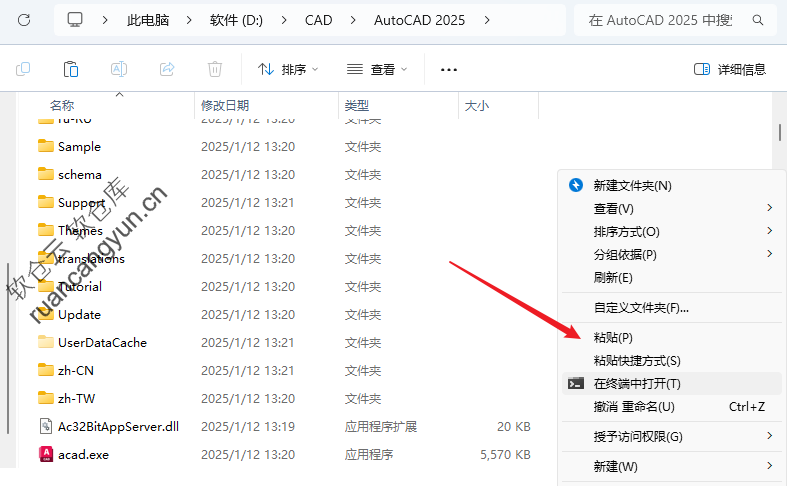Viewport: 787px width, 486px height.
Task: Expand chevron after AutoCAD 2025 breadcrumb
Action: pos(486,20)
